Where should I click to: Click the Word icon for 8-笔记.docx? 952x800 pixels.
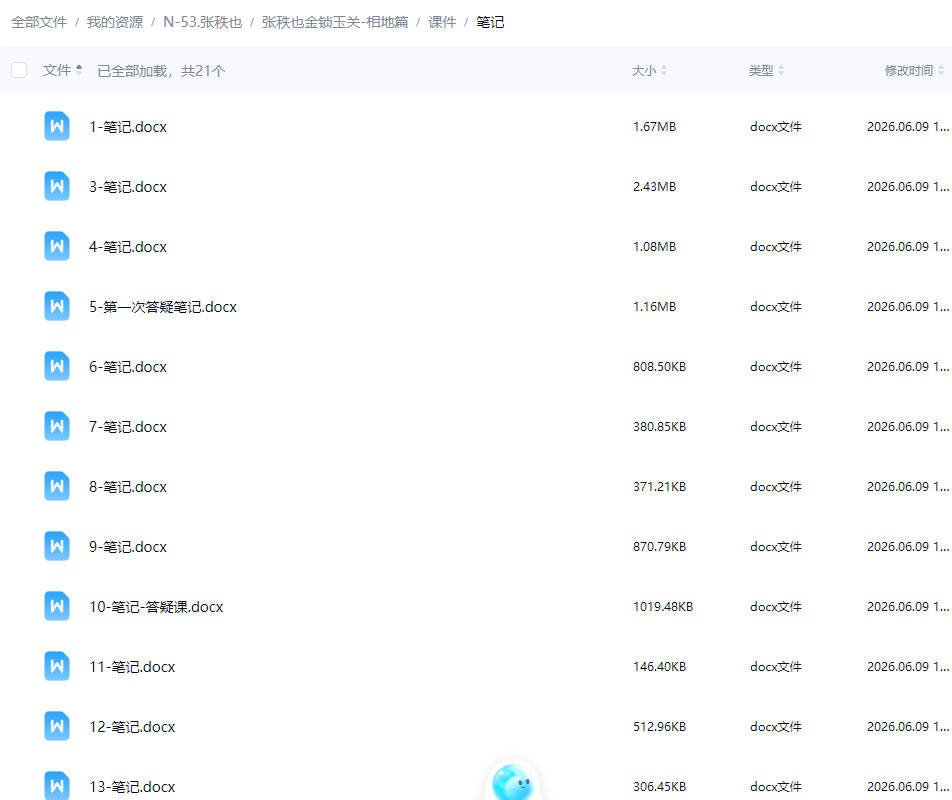tap(56, 487)
